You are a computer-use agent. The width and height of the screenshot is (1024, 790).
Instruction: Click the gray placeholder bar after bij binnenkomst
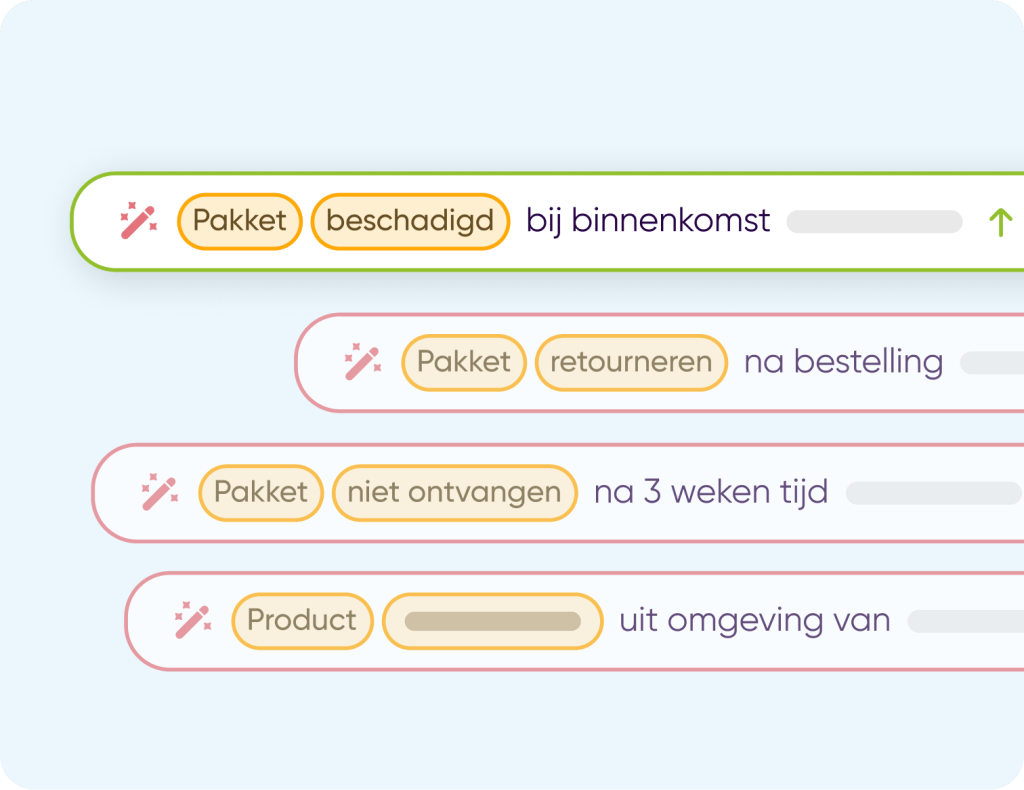pyautogui.click(x=874, y=222)
